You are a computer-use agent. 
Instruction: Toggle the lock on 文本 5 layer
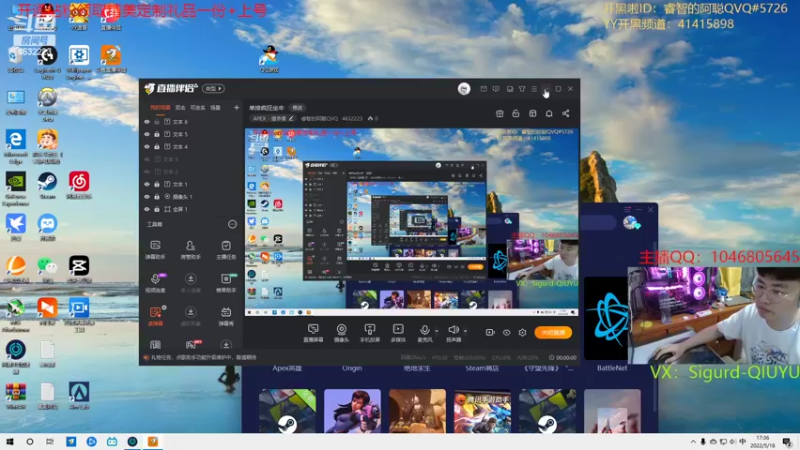coord(157,134)
